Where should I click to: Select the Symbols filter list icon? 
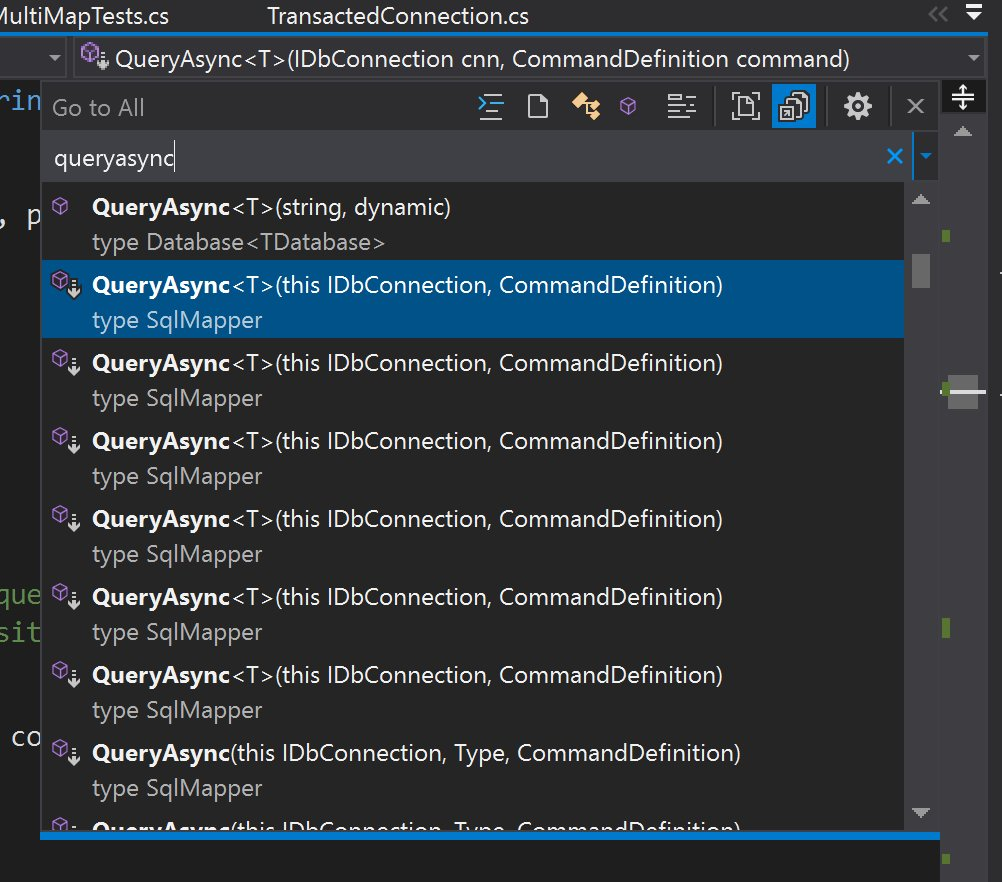pyautogui.click(x=682, y=106)
